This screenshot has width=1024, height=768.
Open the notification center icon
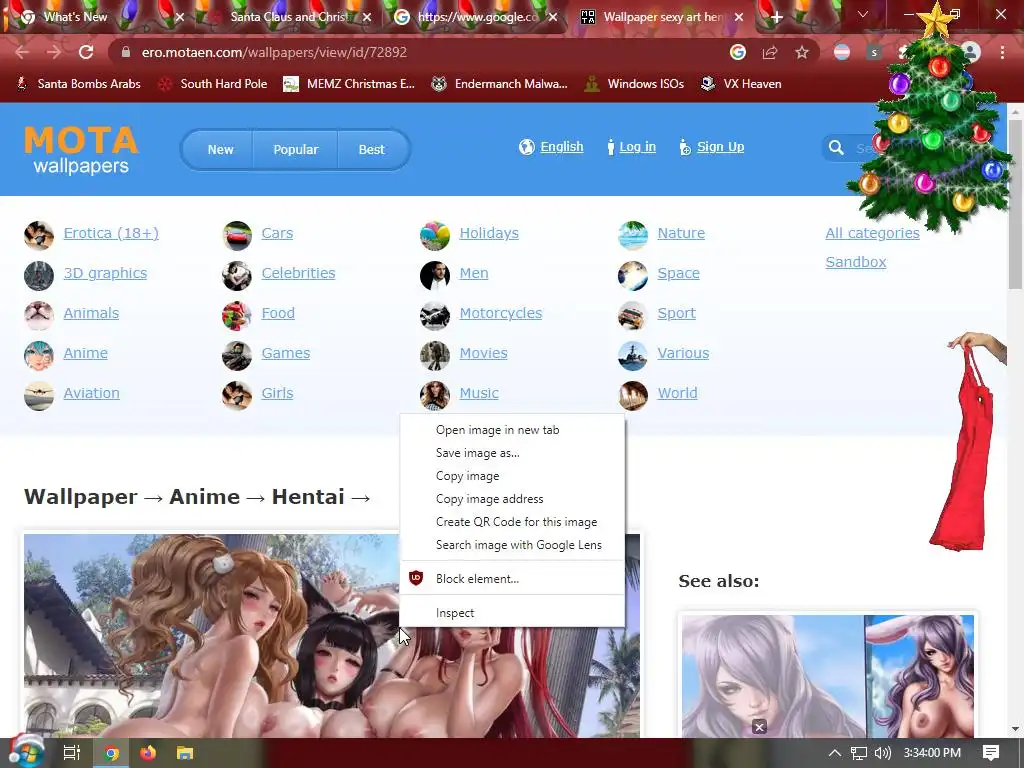991,753
